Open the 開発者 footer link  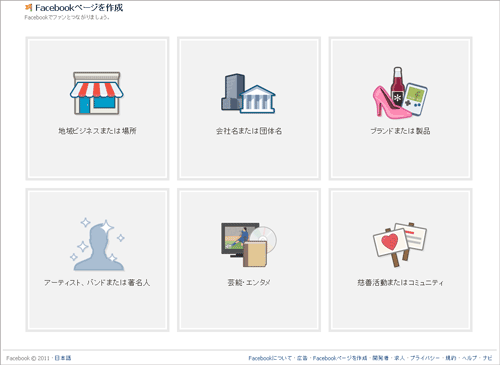pos(380,358)
